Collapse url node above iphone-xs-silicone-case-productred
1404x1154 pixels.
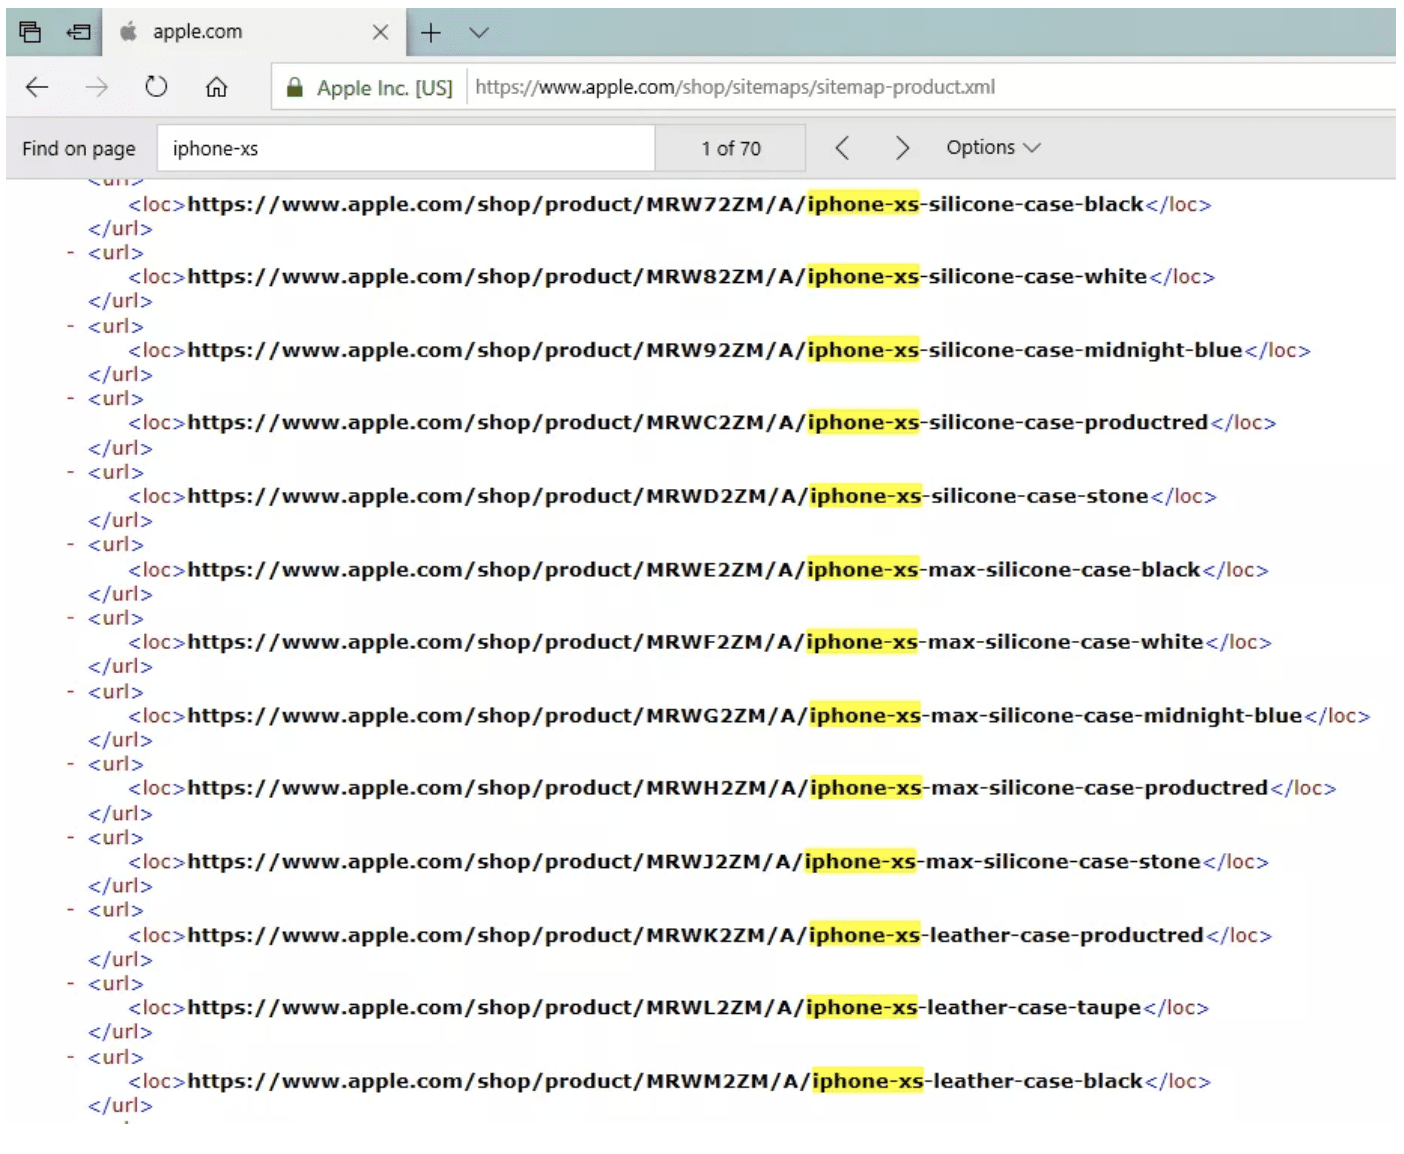pos(70,398)
